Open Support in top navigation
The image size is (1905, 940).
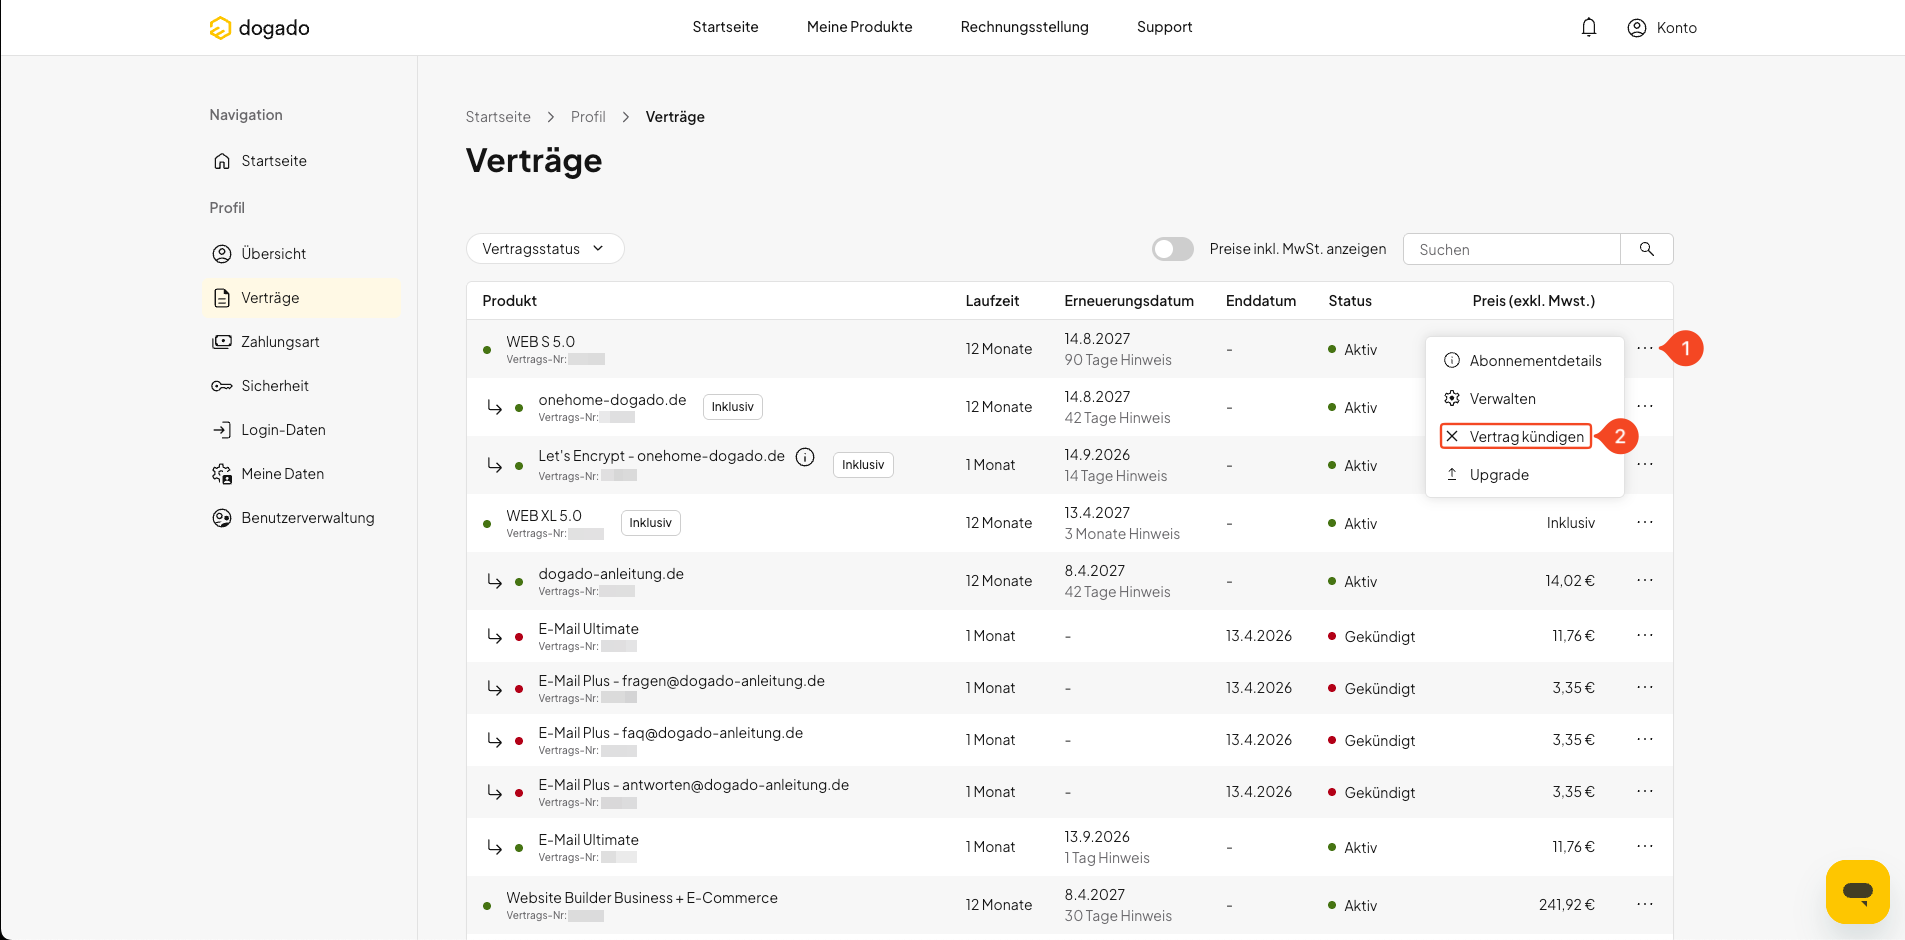pos(1164,27)
